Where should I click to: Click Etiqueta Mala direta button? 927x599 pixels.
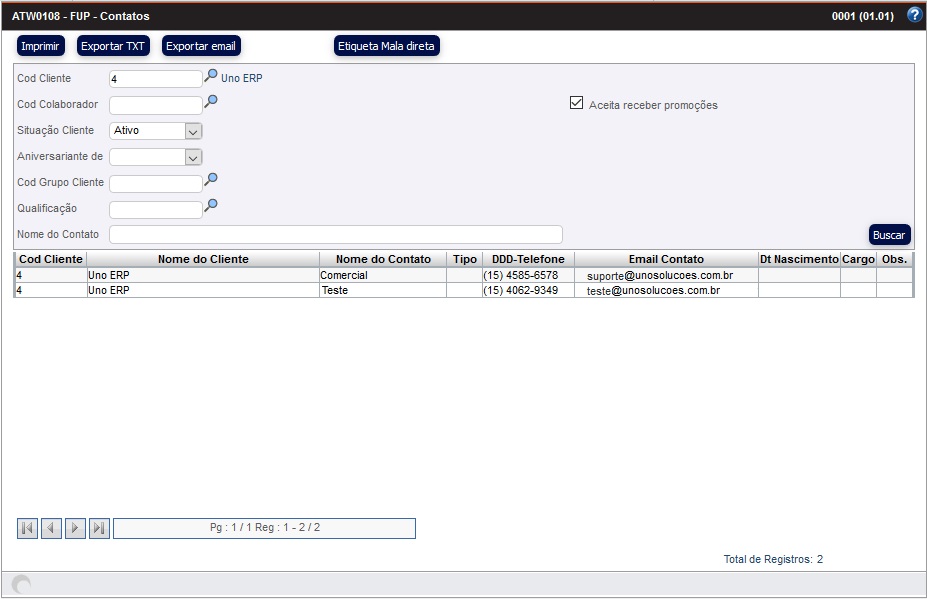click(387, 46)
